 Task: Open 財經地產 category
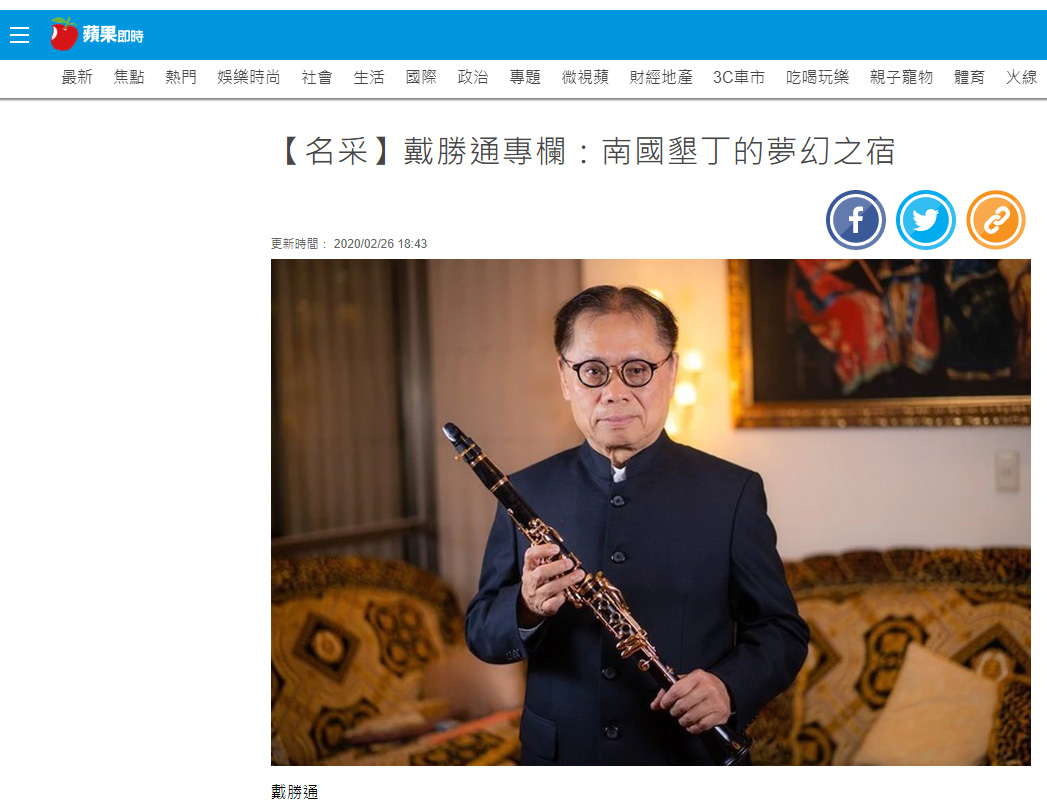661,77
